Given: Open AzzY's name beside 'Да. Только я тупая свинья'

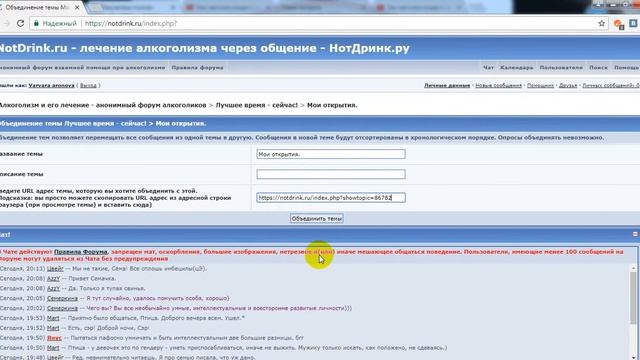Looking at the screenshot, I should pyautogui.click(x=53, y=288).
